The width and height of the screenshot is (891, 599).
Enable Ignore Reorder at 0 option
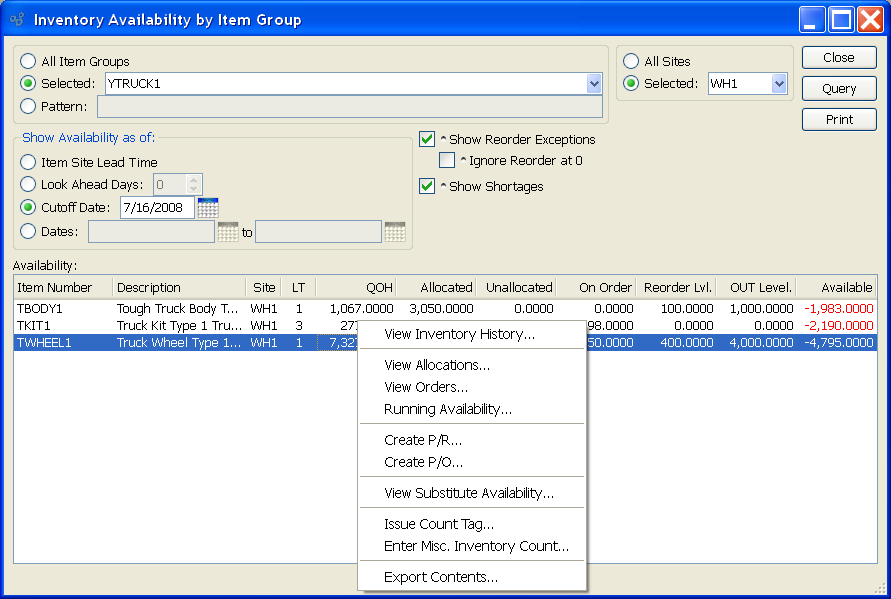tap(448, 160)
